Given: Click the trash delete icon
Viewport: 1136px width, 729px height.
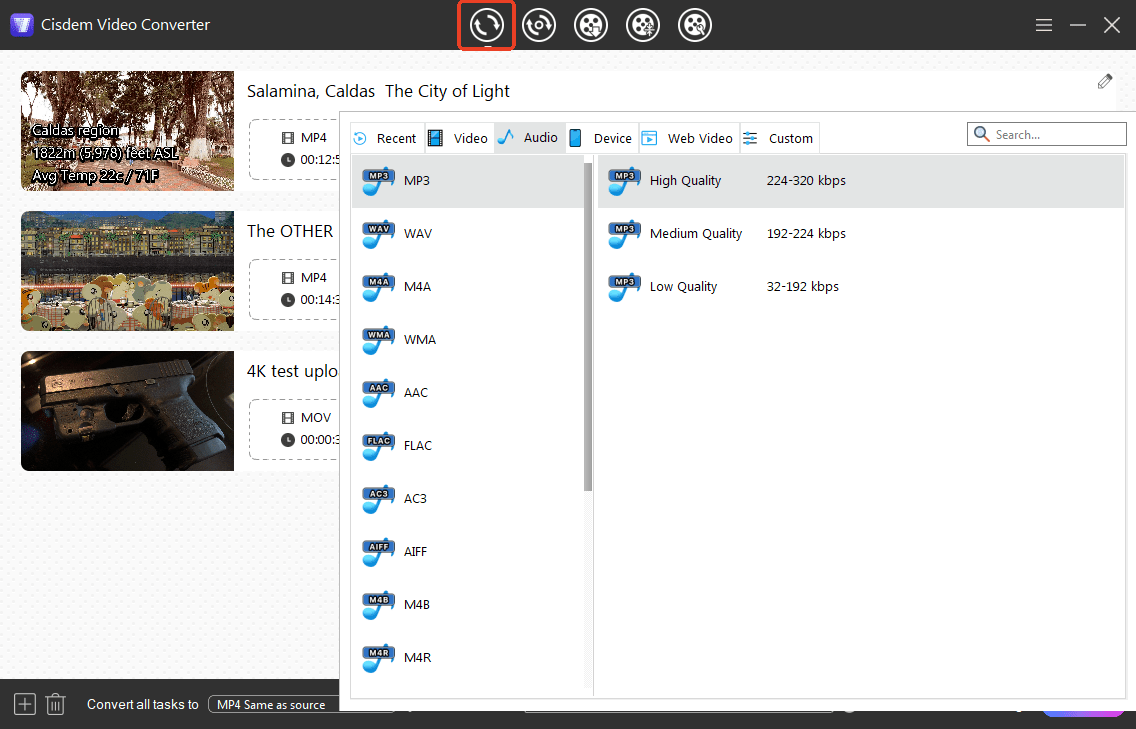Looking at the screenshot, I should pyautogui.click(x=56, y=704).
